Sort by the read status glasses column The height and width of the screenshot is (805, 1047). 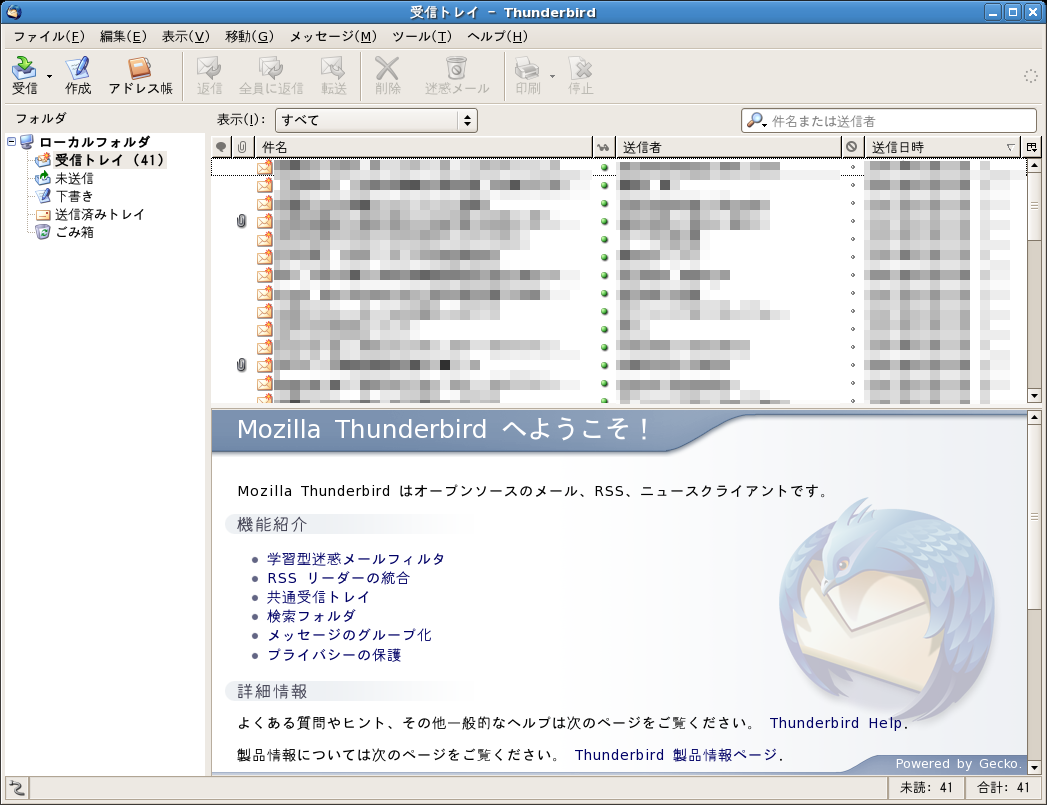pos(604,147)
